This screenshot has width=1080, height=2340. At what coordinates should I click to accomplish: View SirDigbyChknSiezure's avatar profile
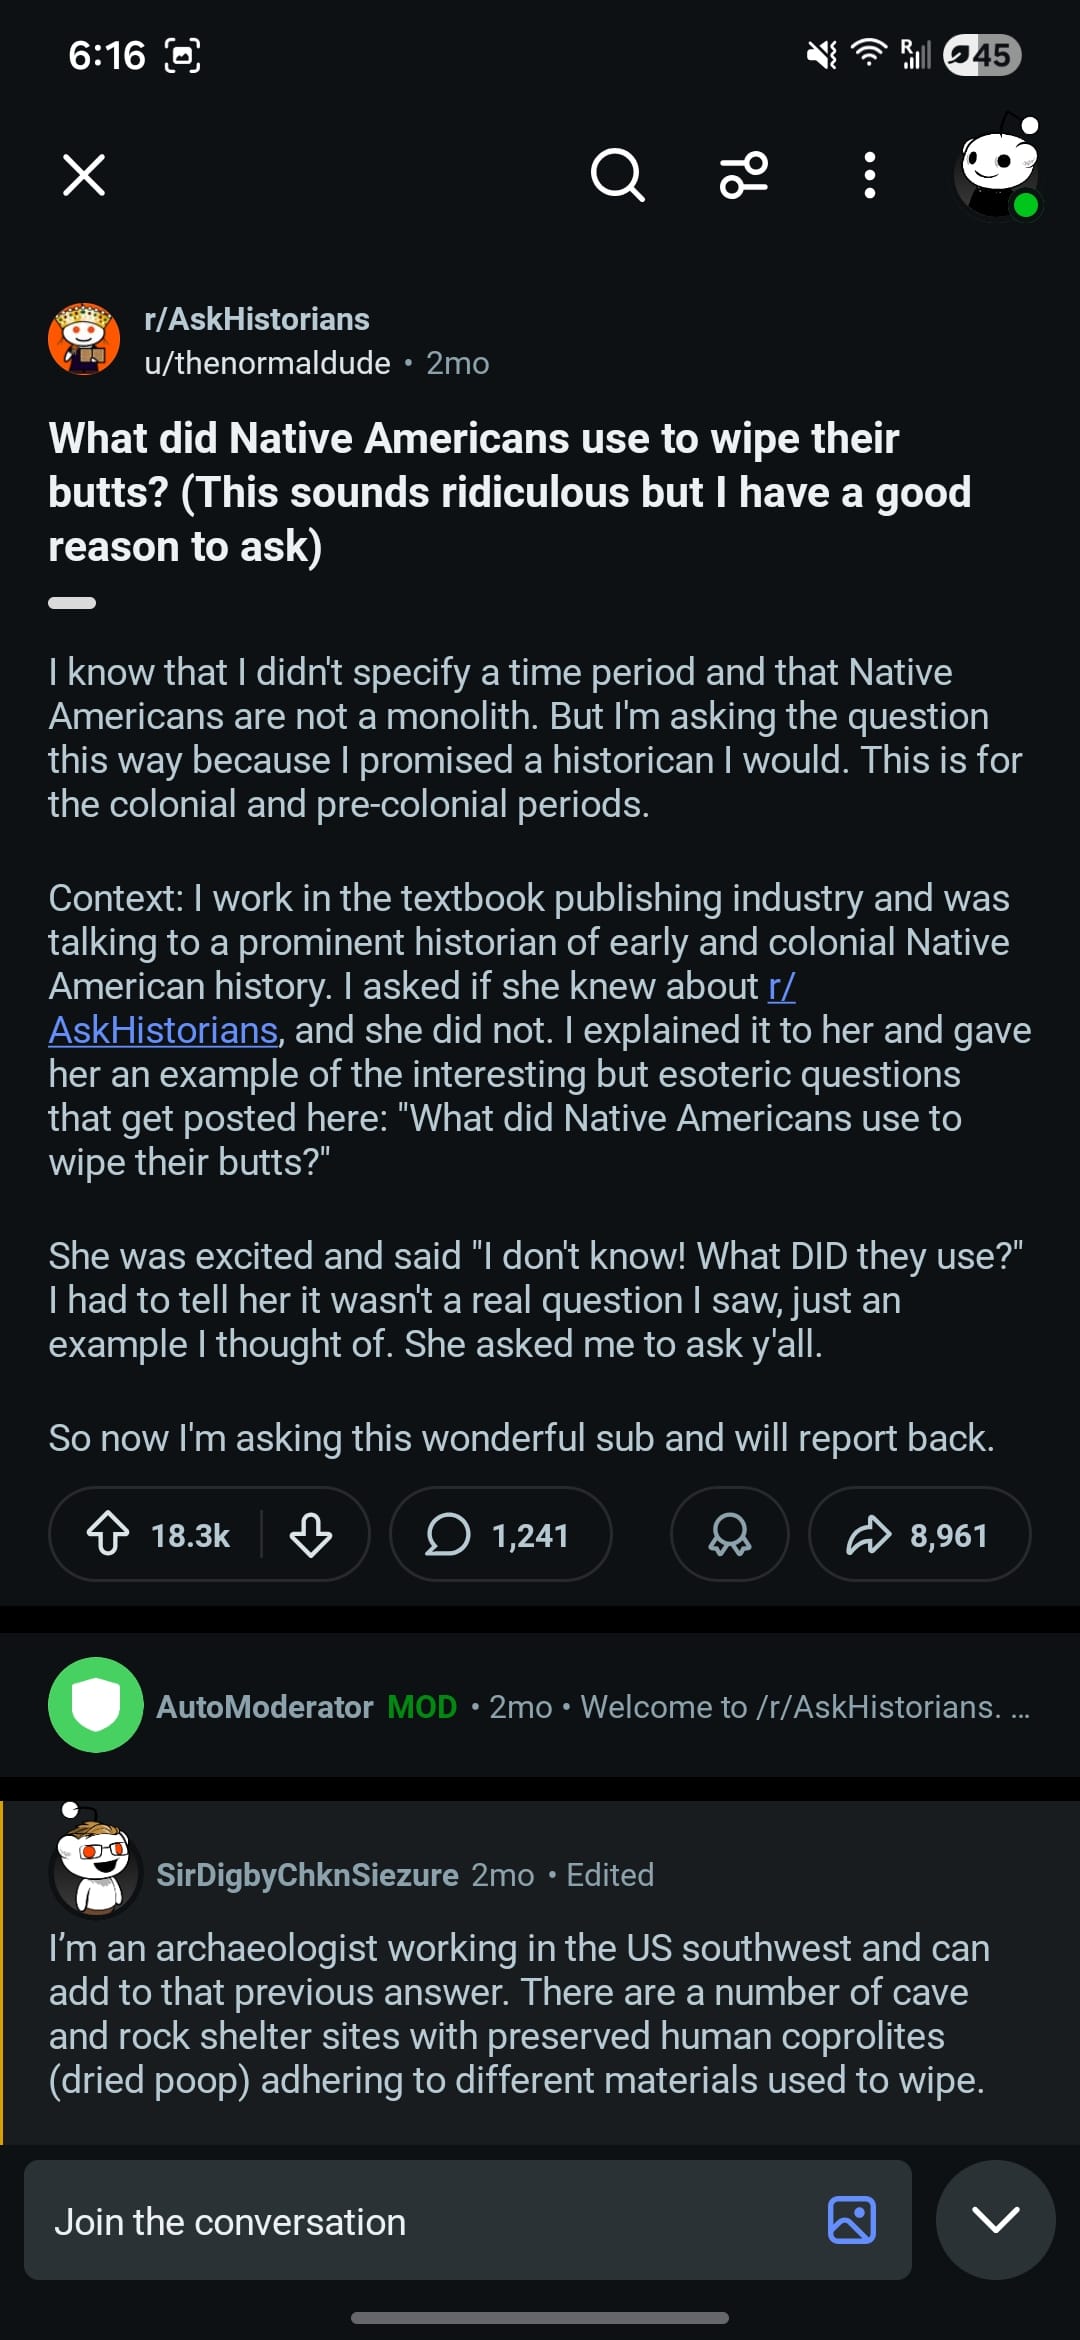coord(95,1870)
